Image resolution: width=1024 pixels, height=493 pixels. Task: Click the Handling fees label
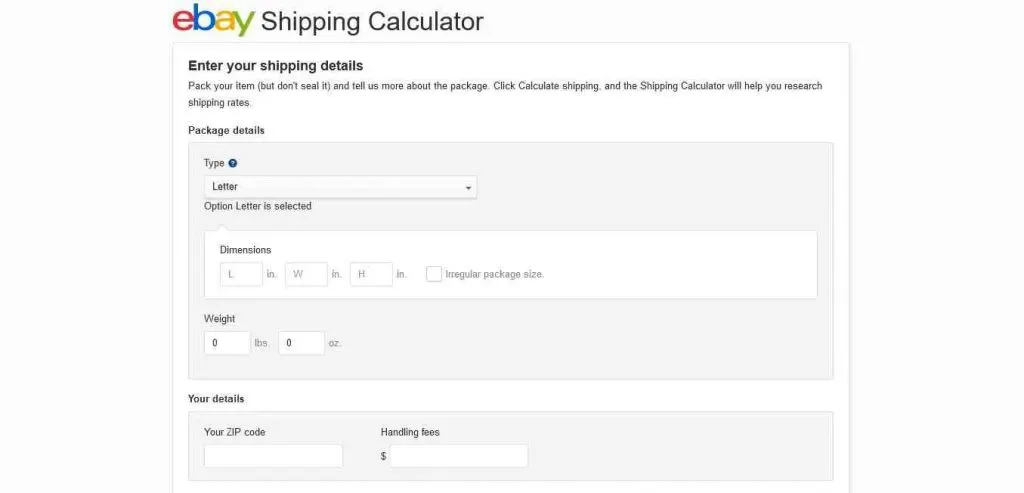pyautogui.click(x=410, y=432)
